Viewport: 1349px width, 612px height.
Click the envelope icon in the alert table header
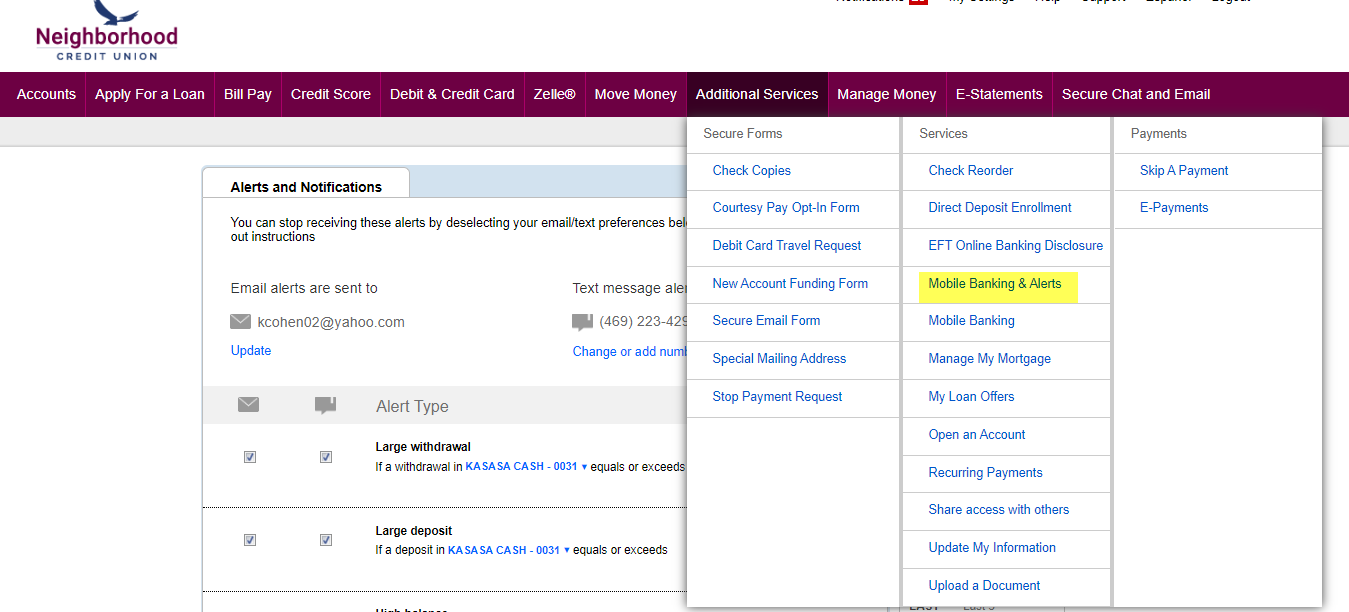[x=249, y=405]
